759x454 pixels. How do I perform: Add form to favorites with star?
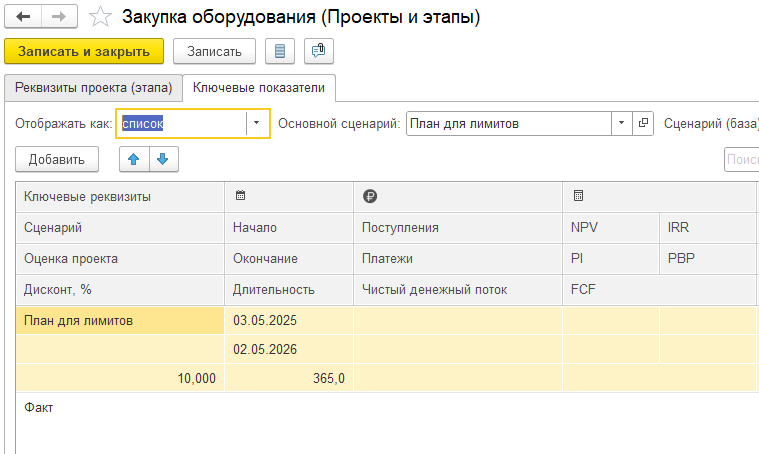coord(100,17)
